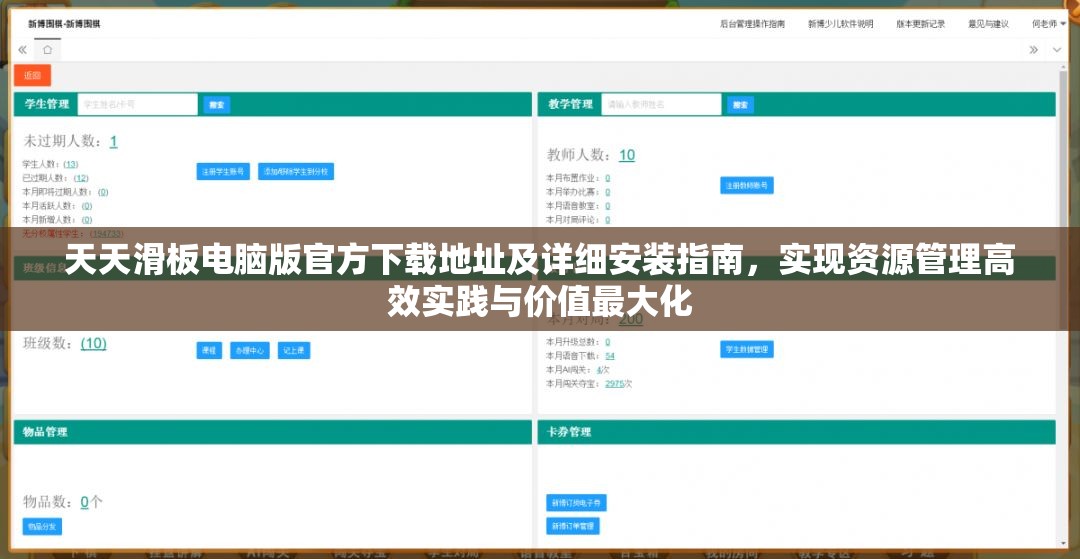Open the 班级数 (10) link
This screenshot has width=1080, height=559.
pyautogui.click(x=94, y=343)
